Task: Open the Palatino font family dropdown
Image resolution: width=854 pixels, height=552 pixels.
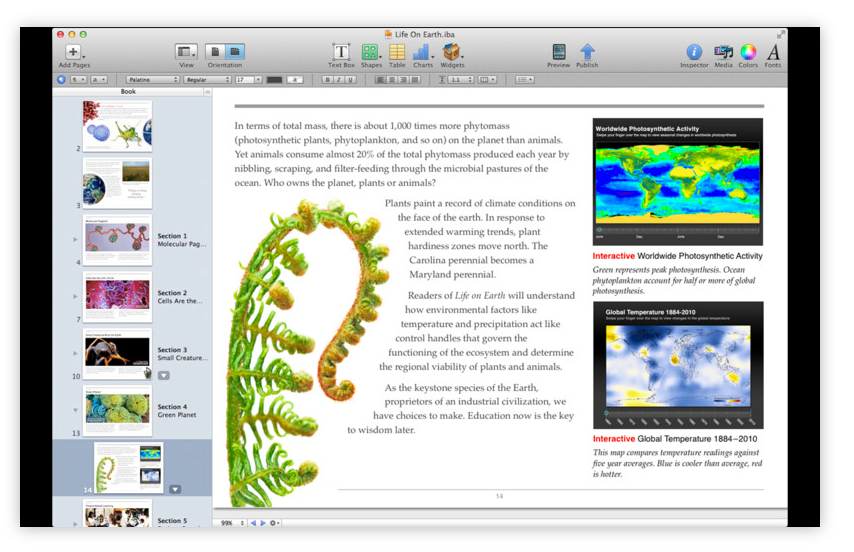Action: (152, 79)
